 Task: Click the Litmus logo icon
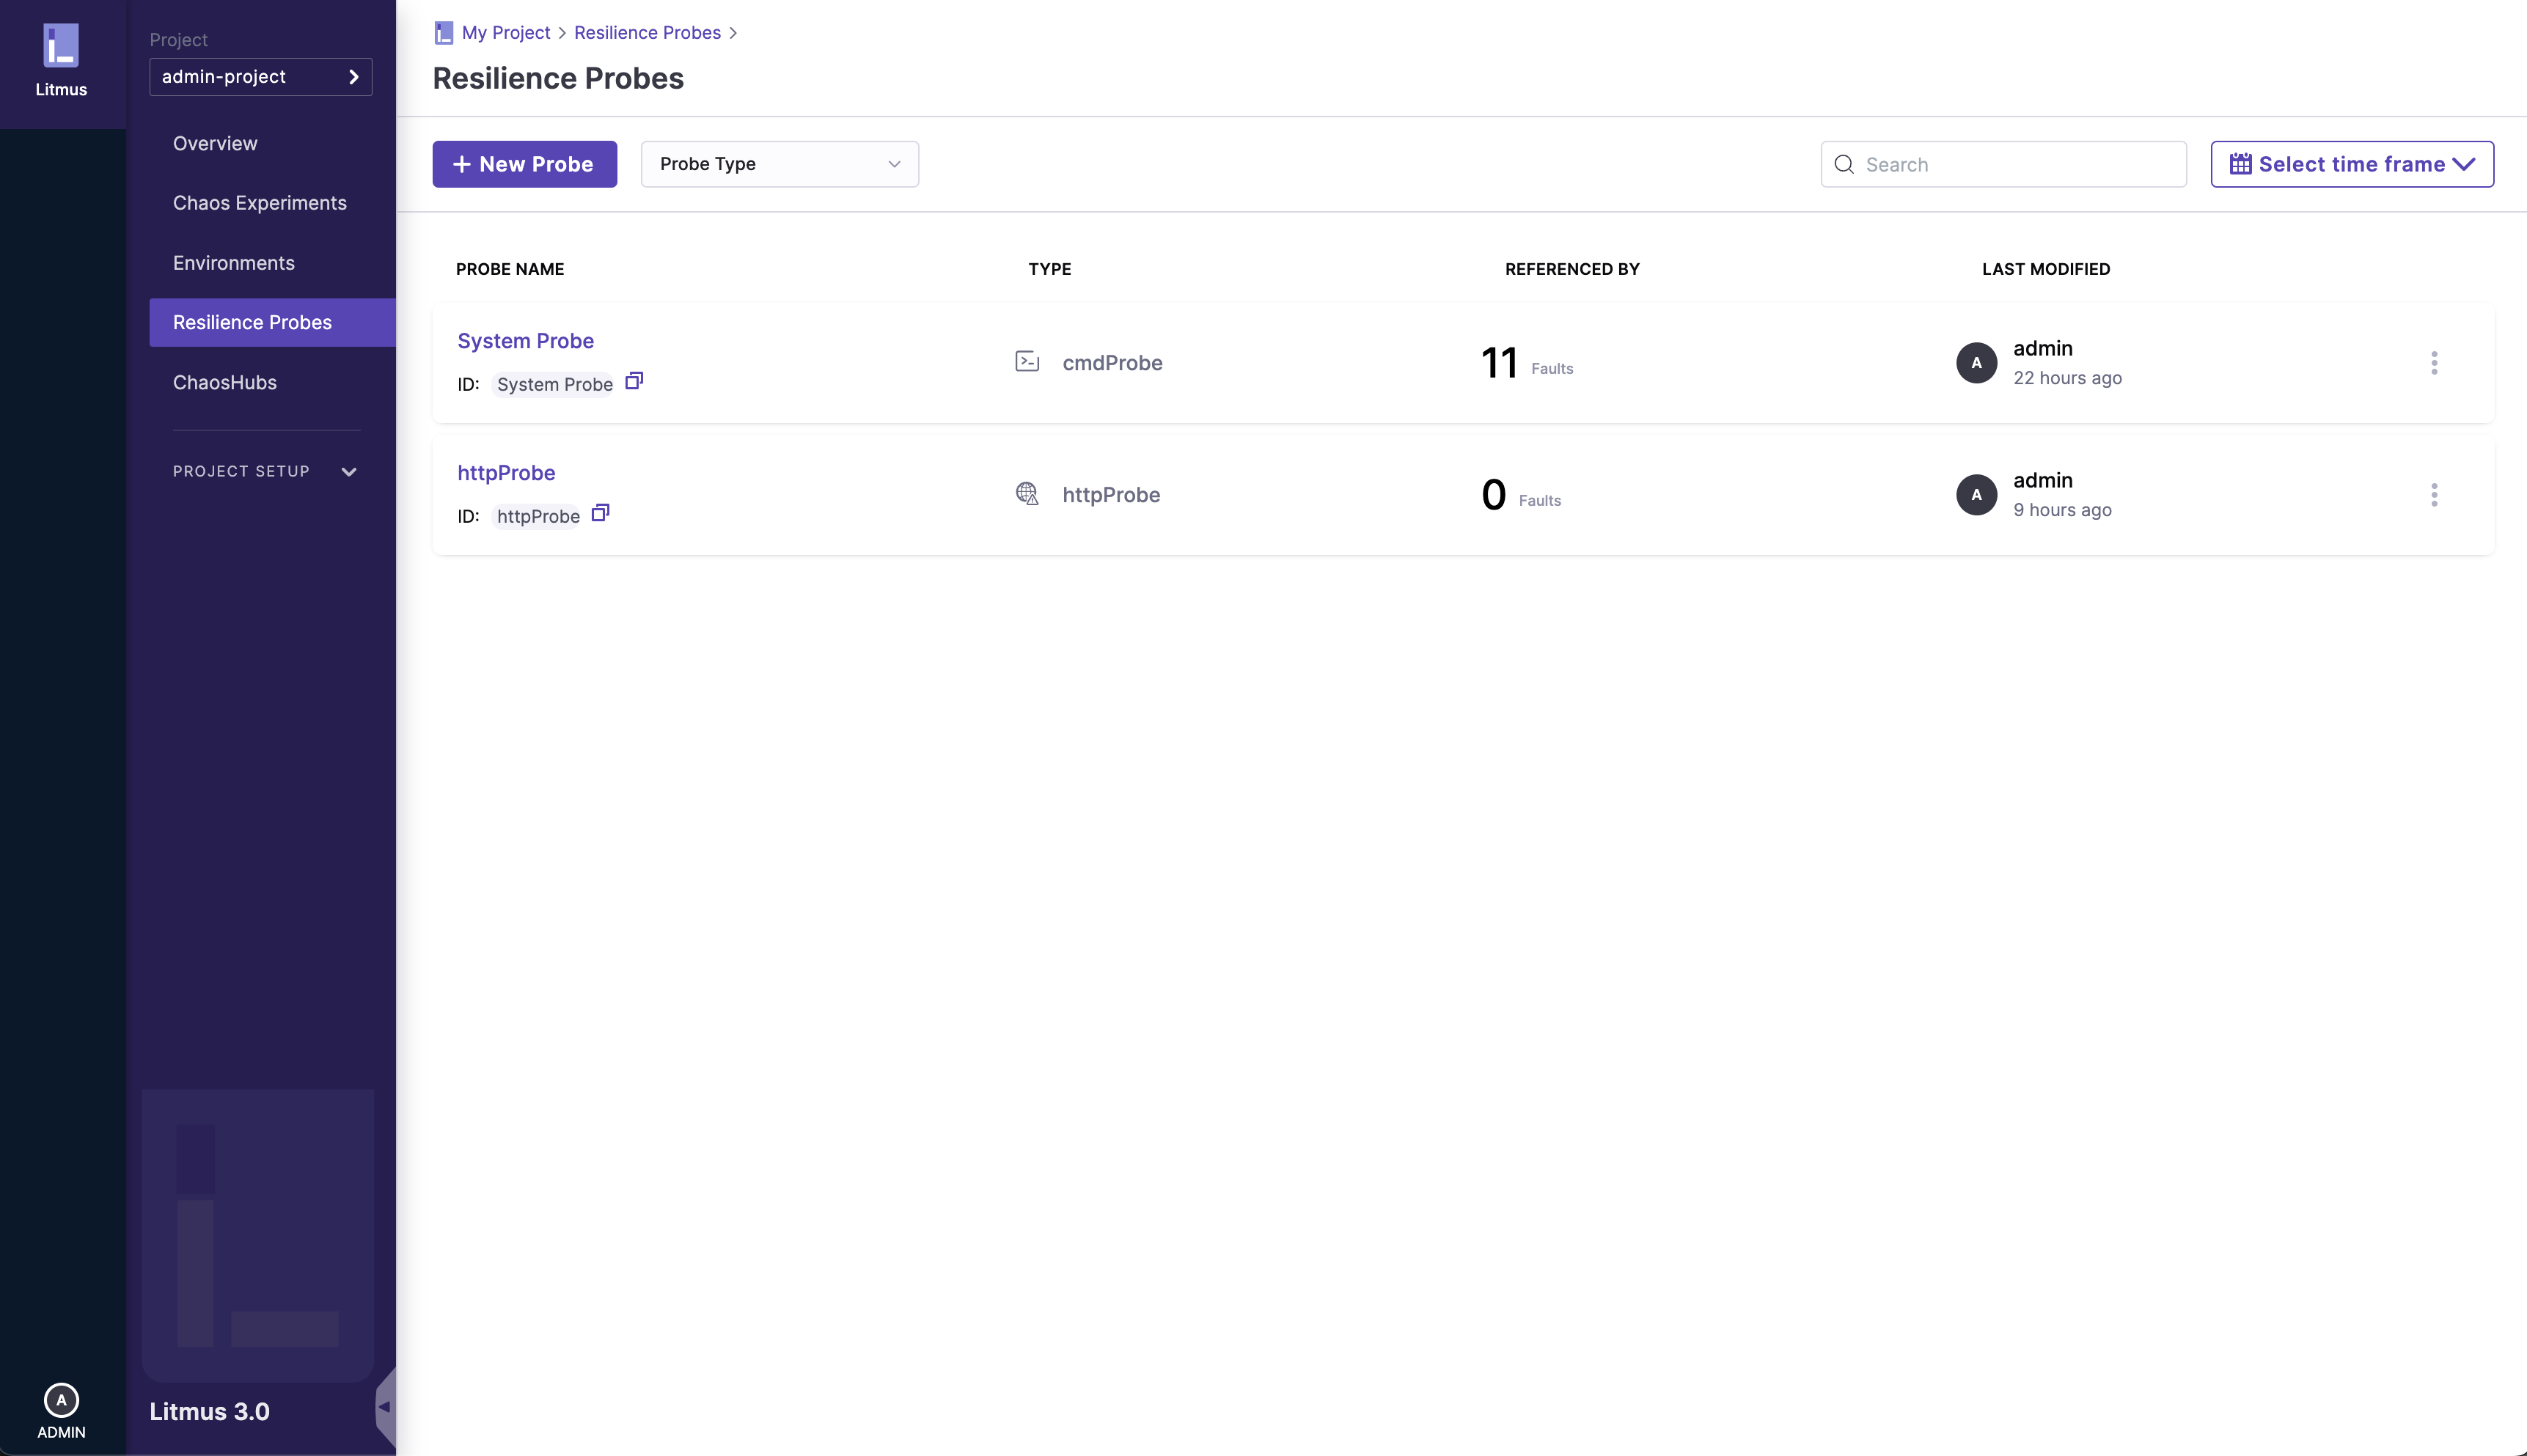click(61, 46)
